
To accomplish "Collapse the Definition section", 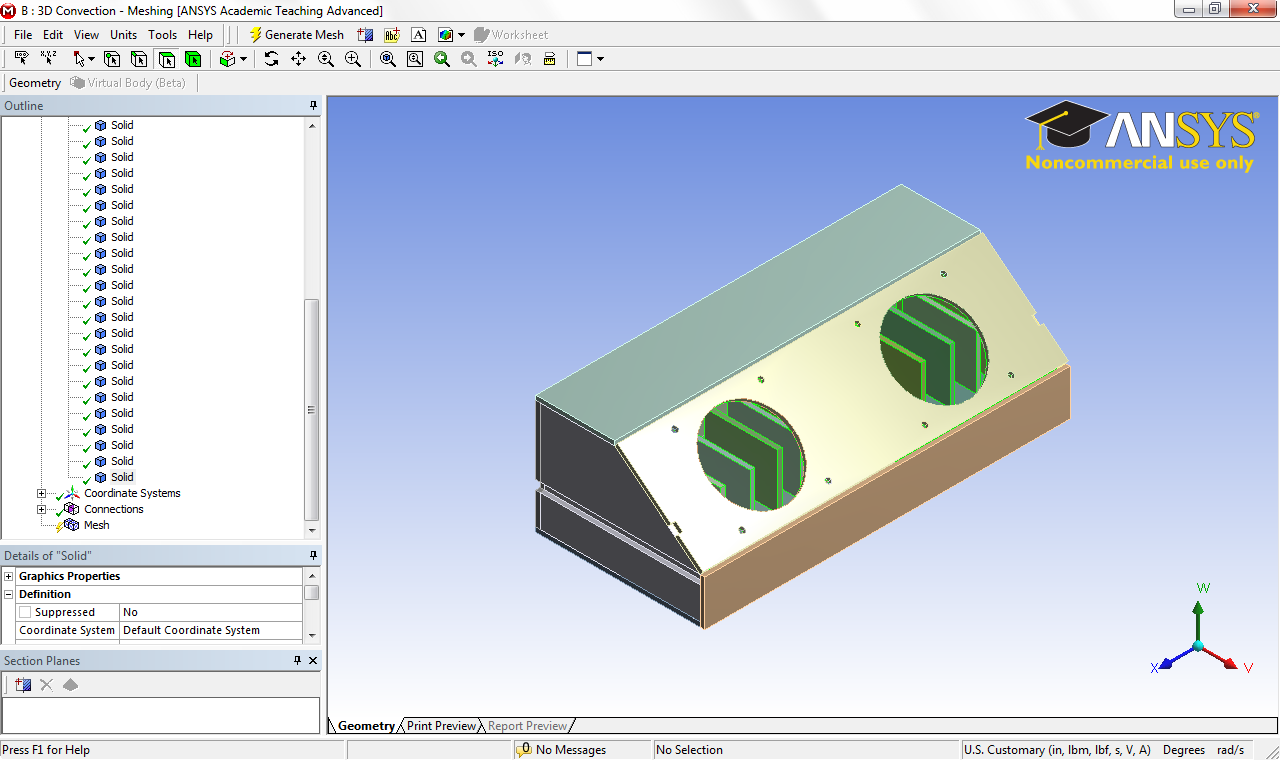I will point(9,594).
